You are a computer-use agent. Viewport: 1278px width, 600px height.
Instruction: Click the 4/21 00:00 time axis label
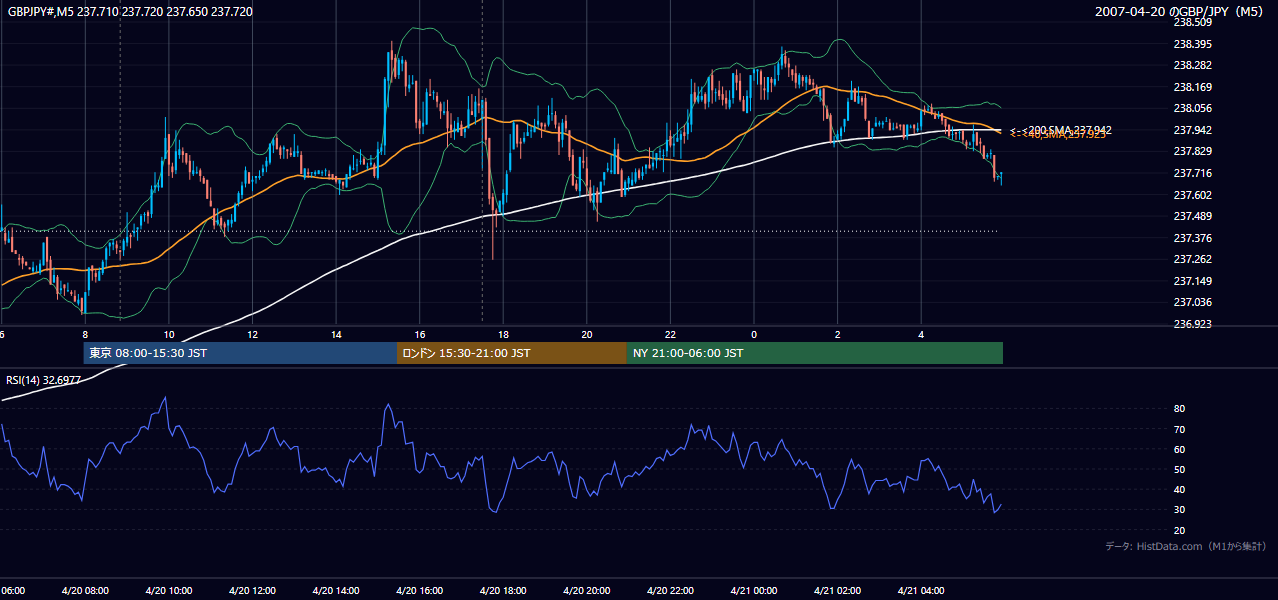point(754,591)
